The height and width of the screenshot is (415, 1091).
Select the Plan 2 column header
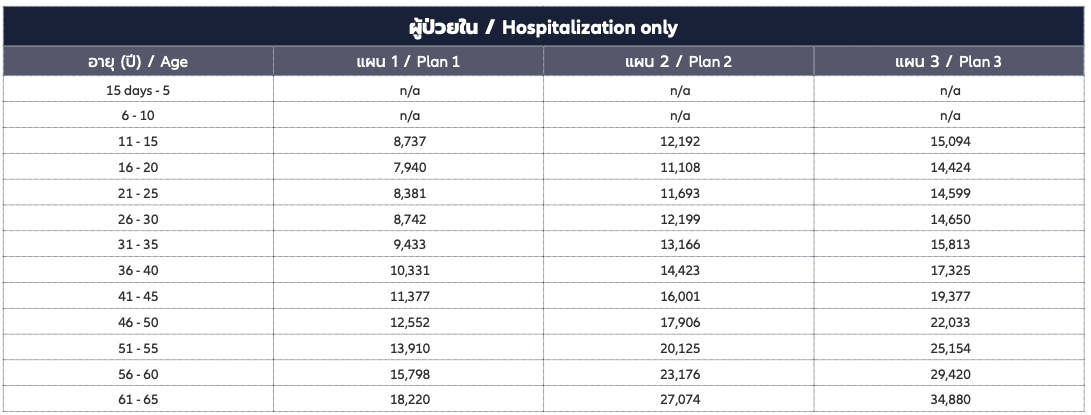tap(678, 61)
